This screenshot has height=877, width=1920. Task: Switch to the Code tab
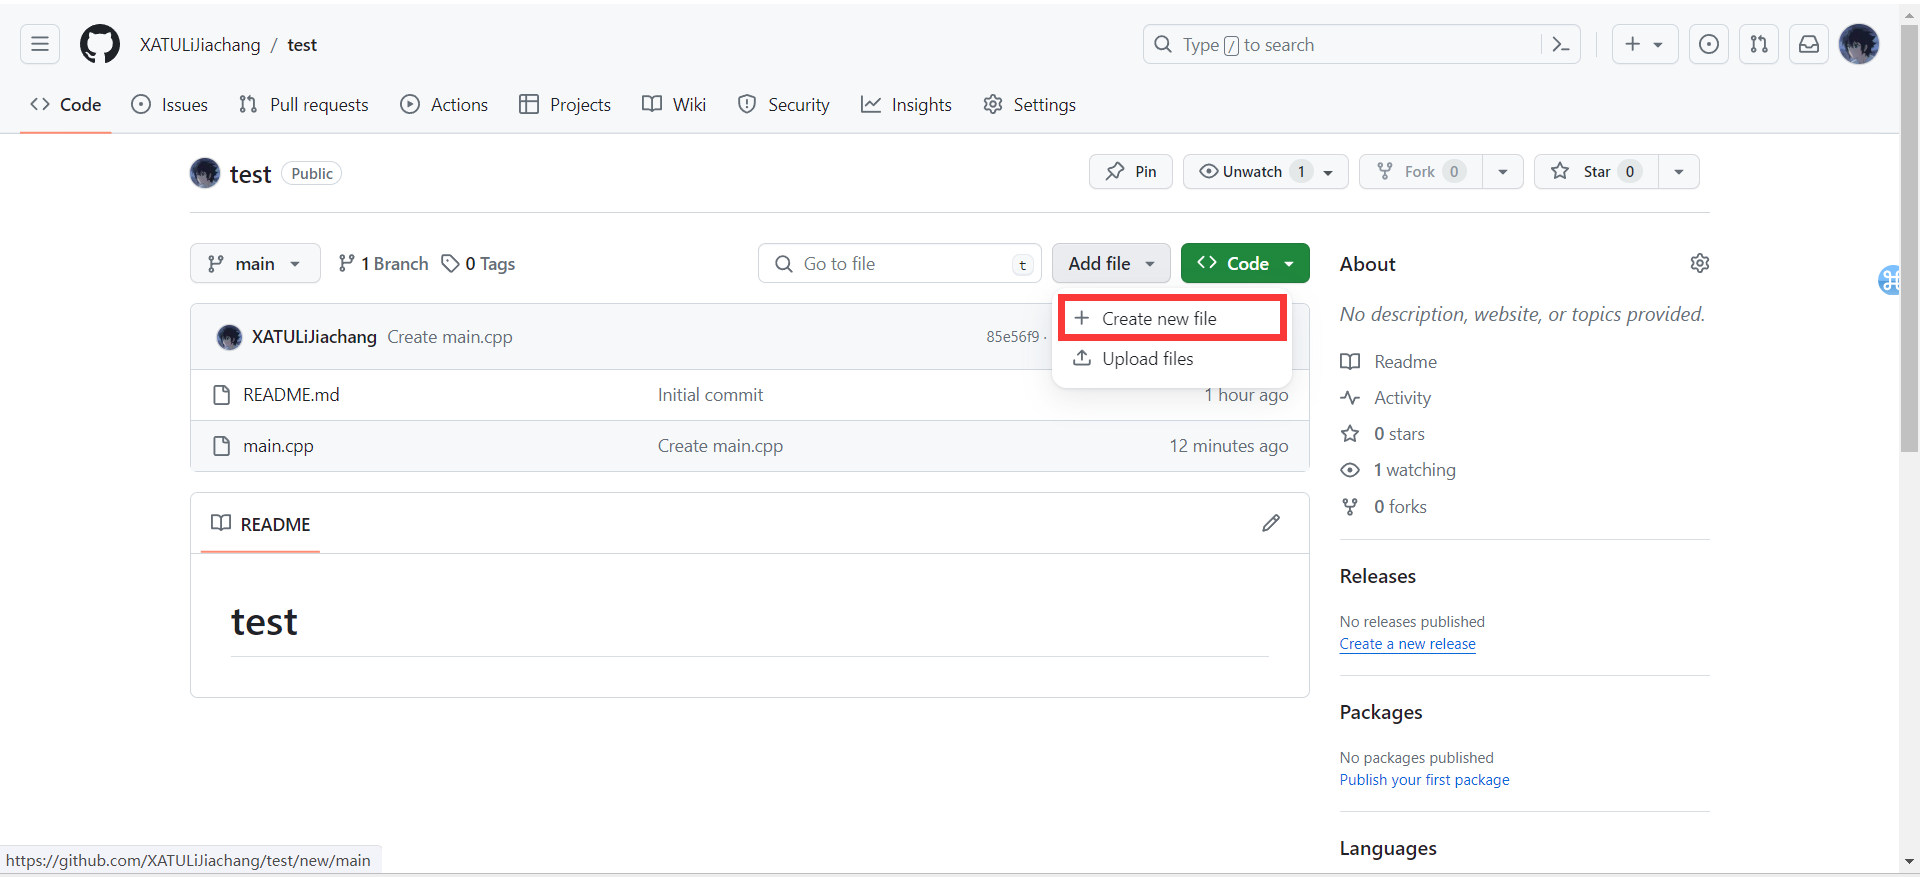coord(66,104)
